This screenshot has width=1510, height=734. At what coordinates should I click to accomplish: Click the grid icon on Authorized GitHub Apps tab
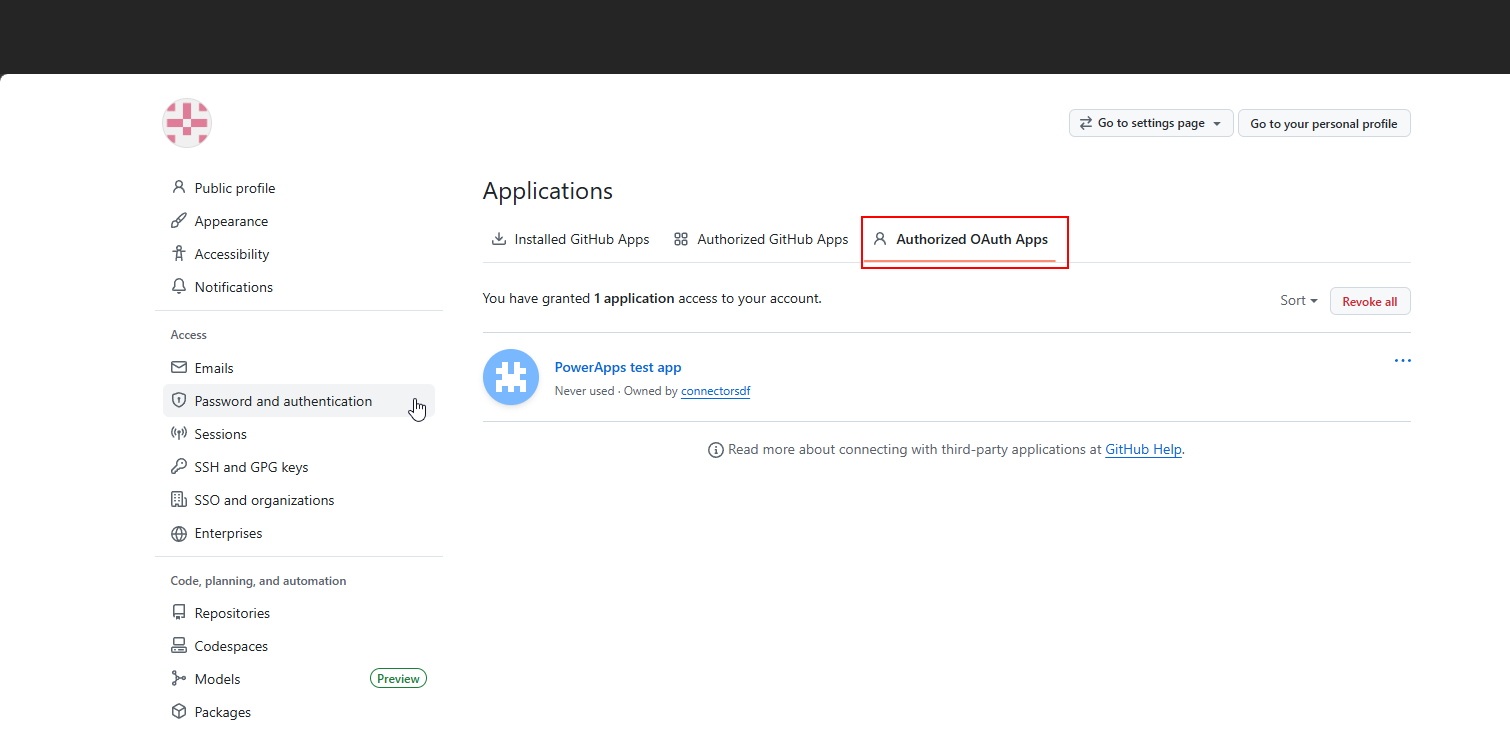click(x=681, y=239)
